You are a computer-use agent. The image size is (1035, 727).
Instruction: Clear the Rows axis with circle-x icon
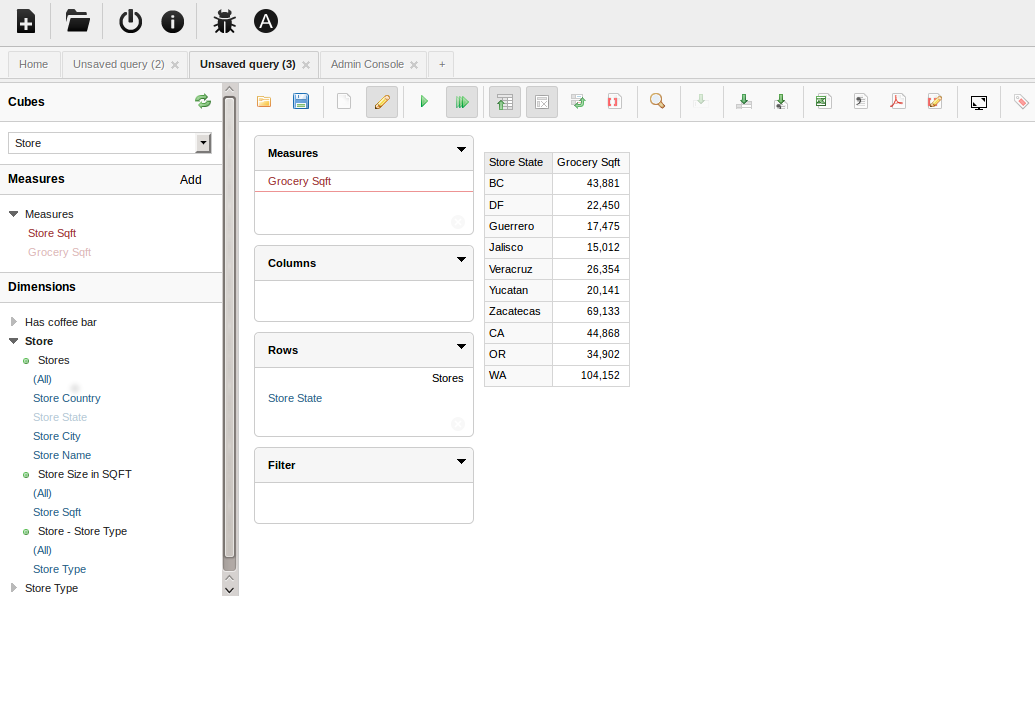tap(457, 424)
